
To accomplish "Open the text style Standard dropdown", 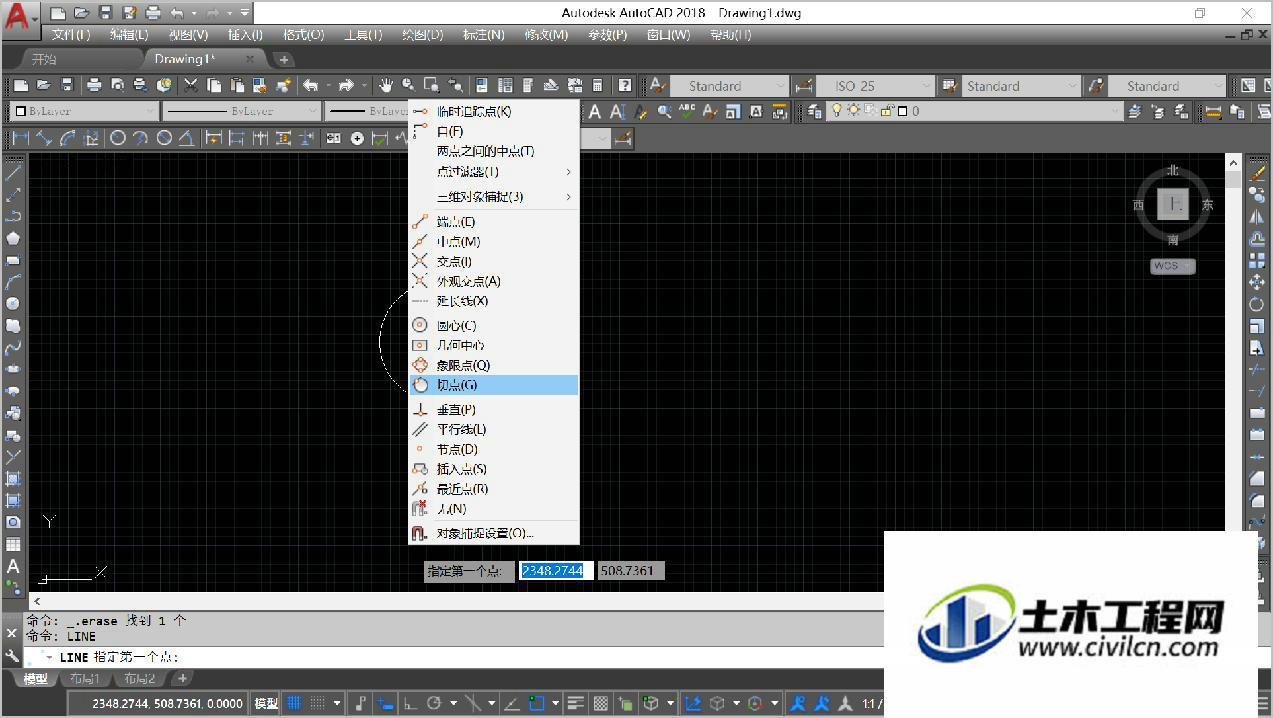I will (x=731, y=86).
